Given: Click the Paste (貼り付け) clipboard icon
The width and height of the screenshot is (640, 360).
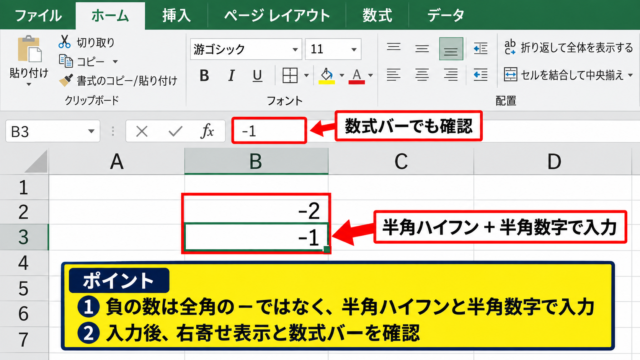Looking at the screenshot, I should [29, 49].
